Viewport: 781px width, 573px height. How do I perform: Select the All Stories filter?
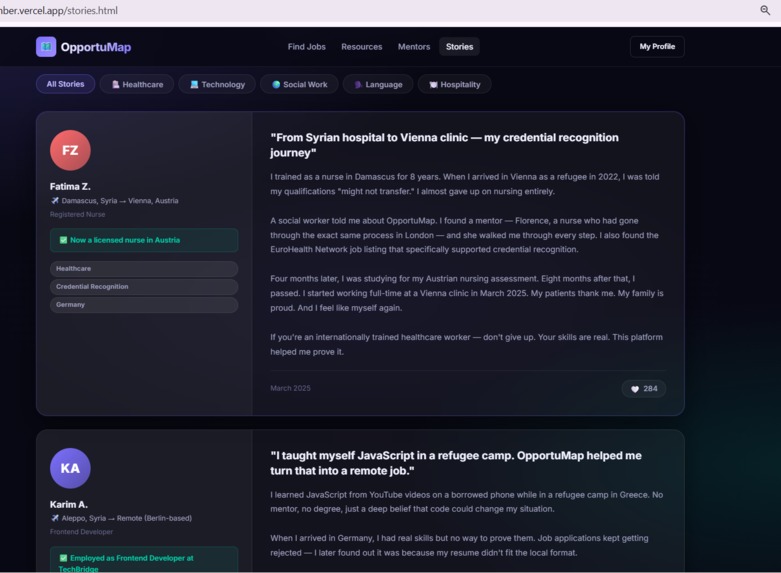[65, 84]
